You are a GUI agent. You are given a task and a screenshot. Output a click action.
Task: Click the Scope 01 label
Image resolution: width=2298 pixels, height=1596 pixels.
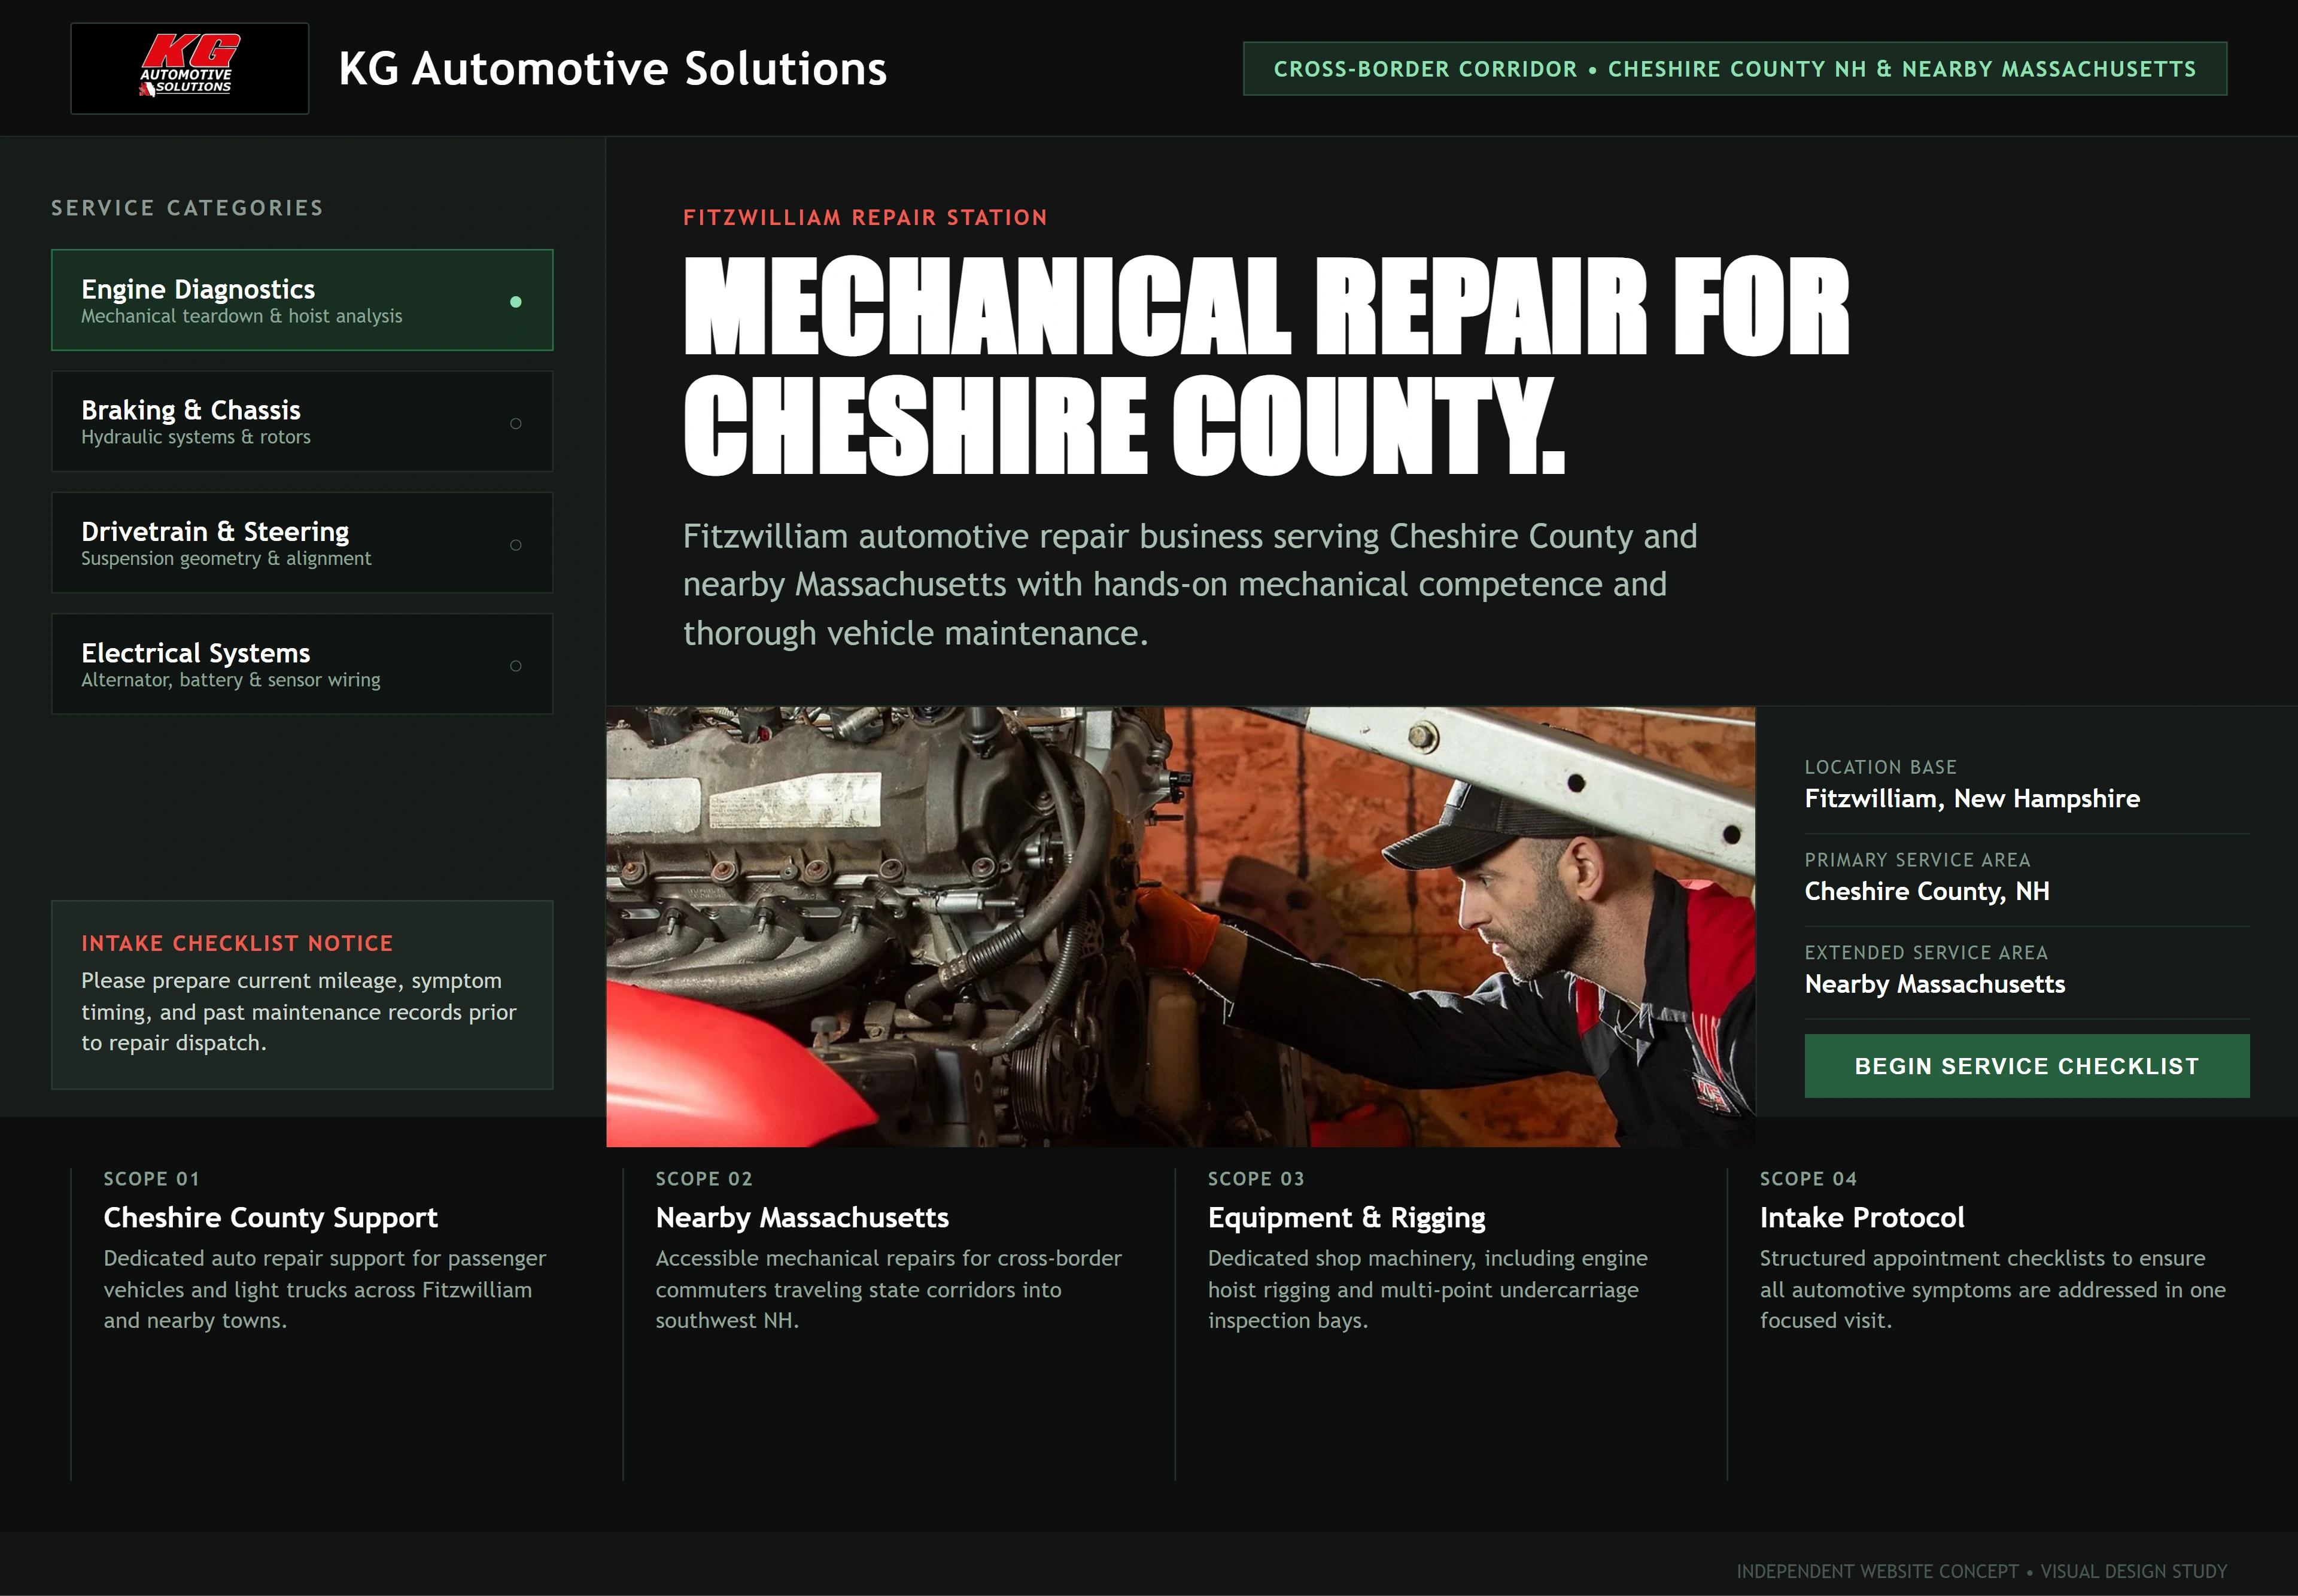pyautogui.click(x=152, y=1179)
